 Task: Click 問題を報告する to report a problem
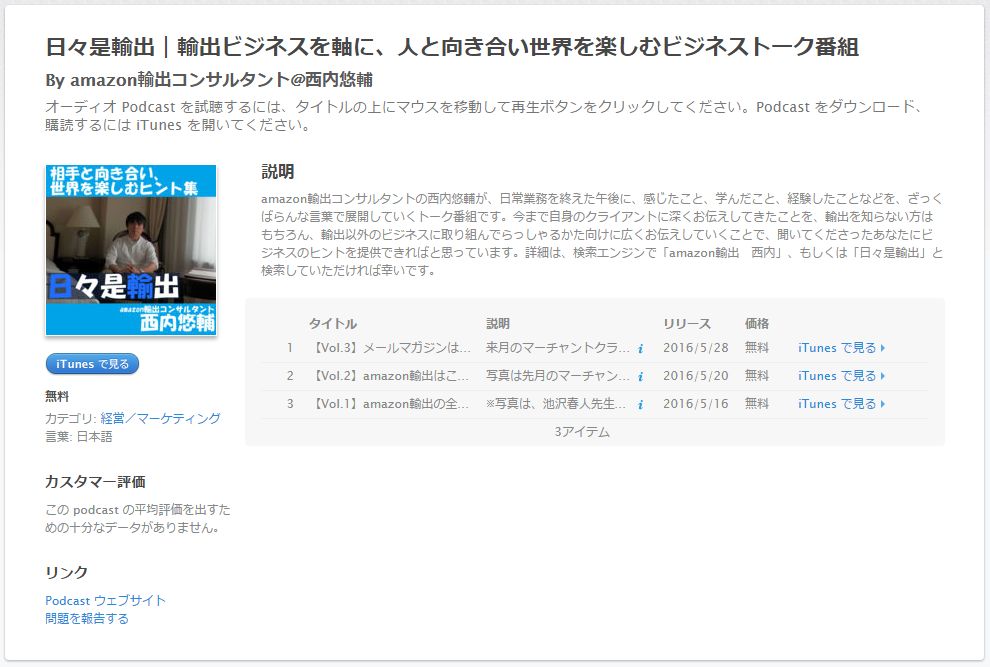[87, 618]
